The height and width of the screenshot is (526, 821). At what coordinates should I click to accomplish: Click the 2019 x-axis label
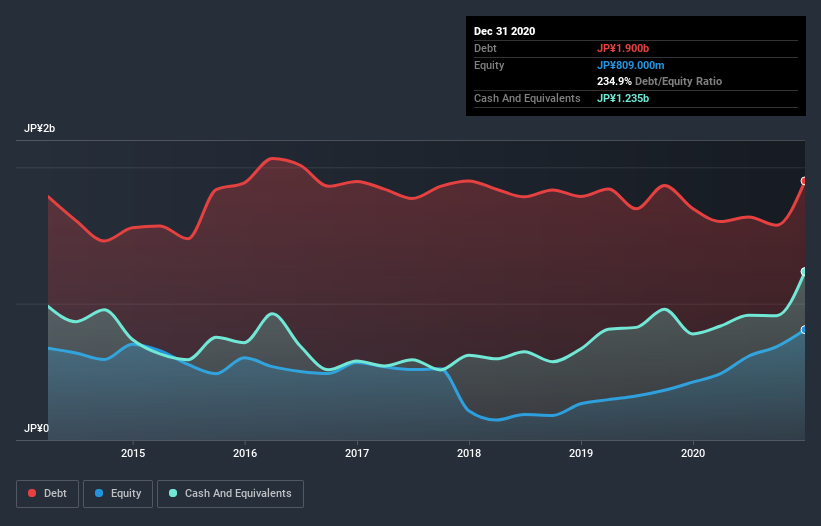[581, 453]
